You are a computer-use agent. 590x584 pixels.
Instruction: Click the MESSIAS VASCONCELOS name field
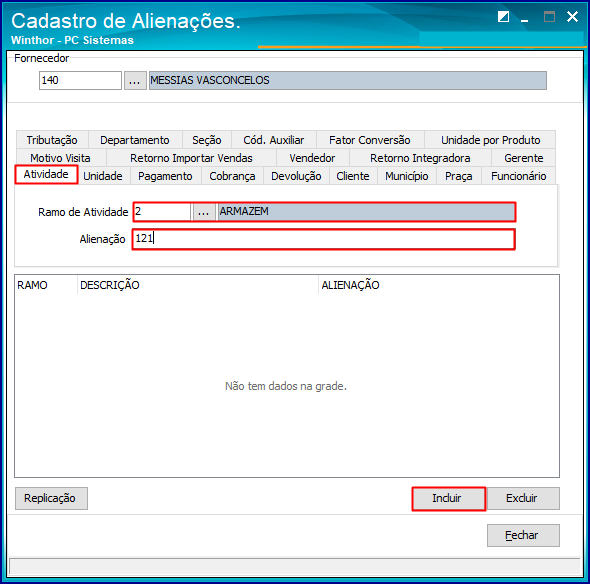point(348,81)
